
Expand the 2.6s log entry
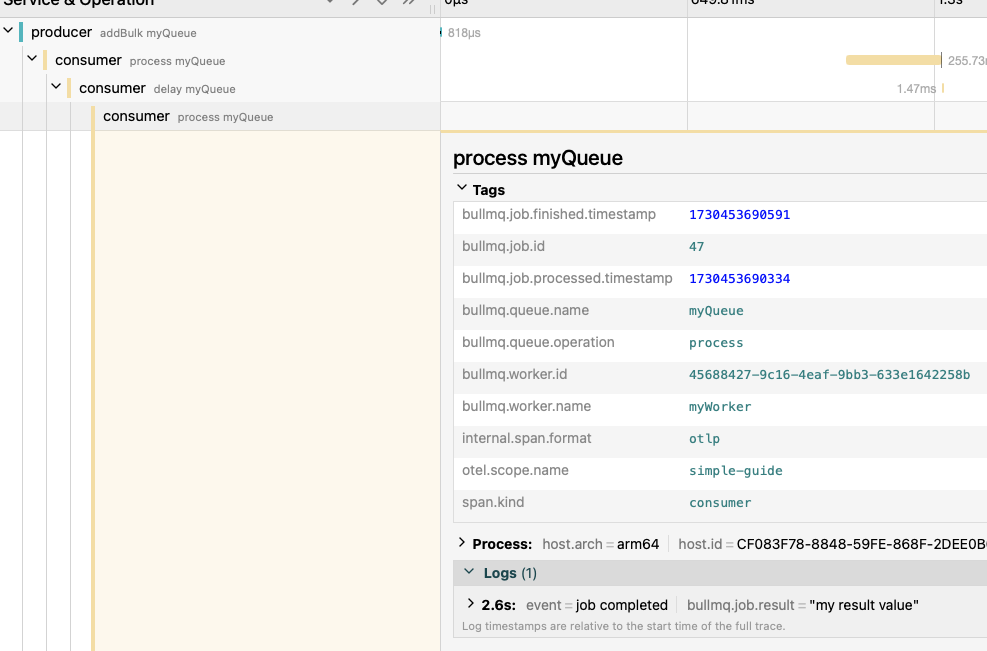pyautogui.click(x=471, y=604)
